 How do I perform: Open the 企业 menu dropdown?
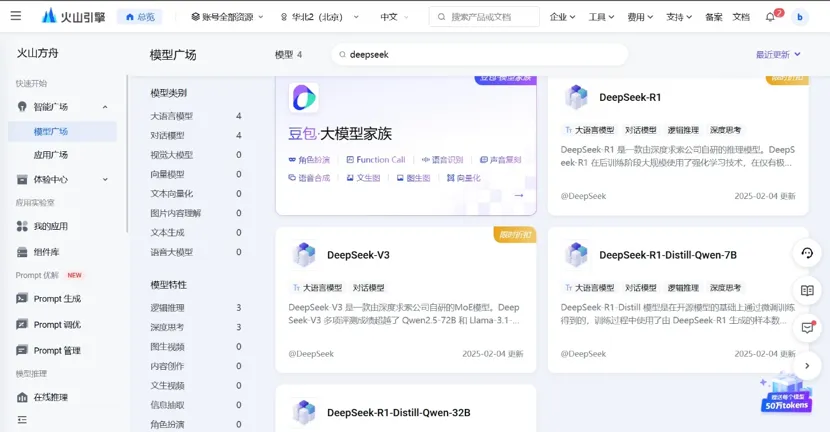(562, 17)
